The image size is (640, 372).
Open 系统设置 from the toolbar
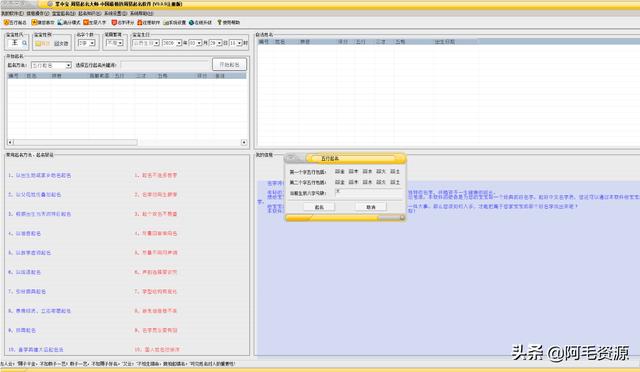(175, 22)
